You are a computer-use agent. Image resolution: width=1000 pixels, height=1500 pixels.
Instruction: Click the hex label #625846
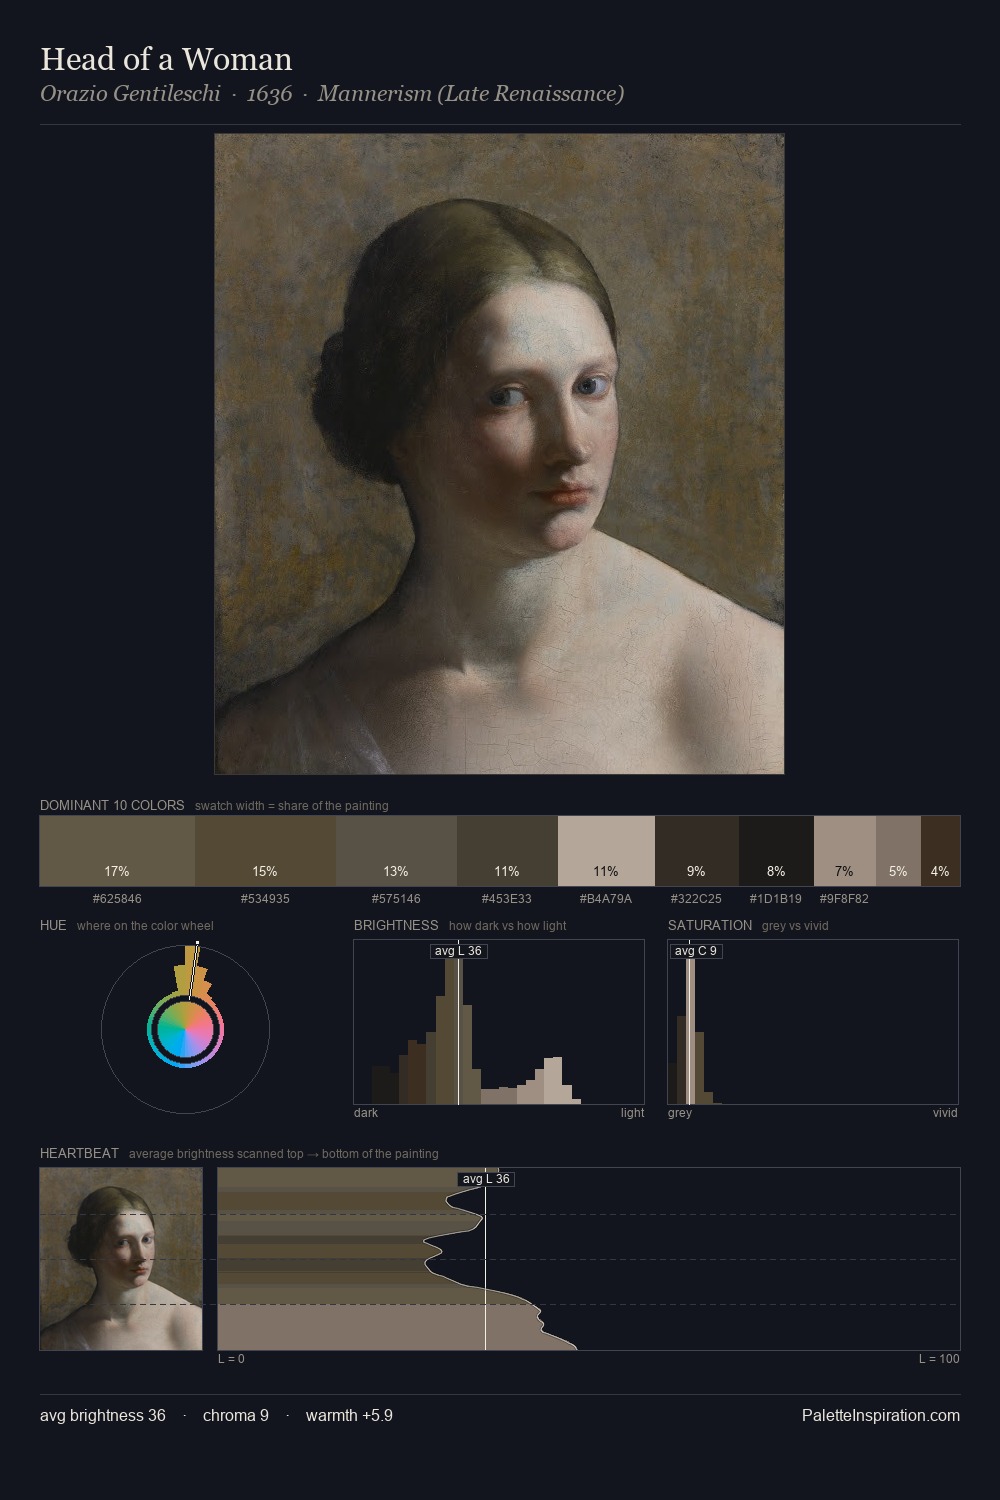[117, 899]
